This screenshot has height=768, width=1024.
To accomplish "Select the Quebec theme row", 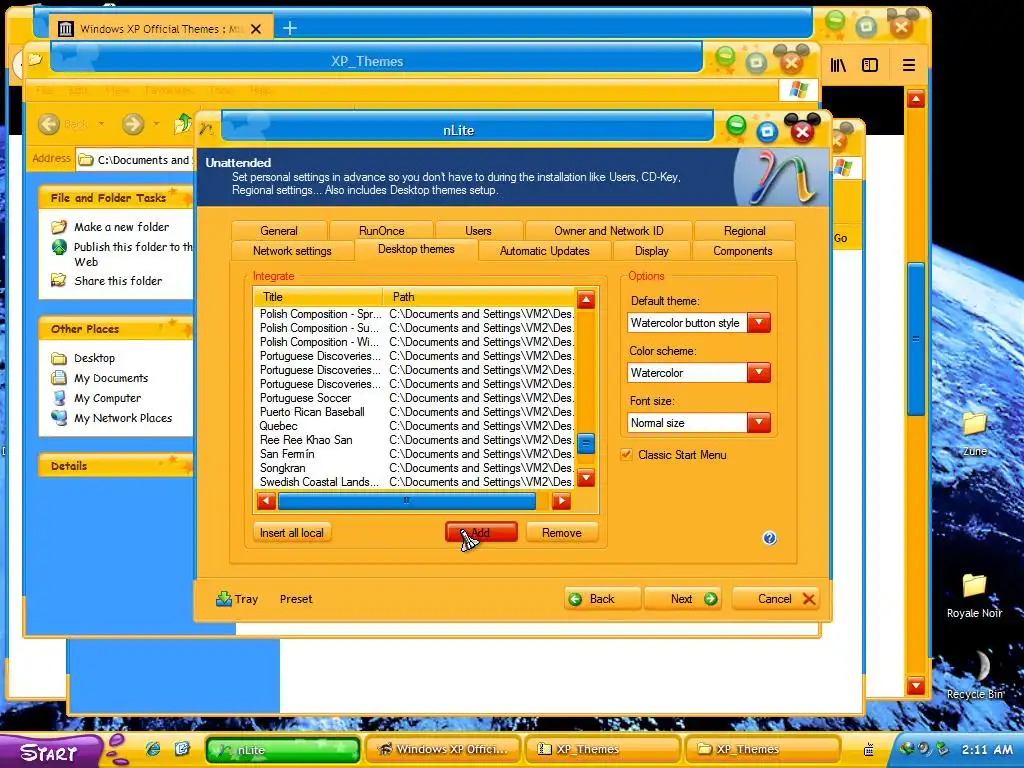I will 415,426.
